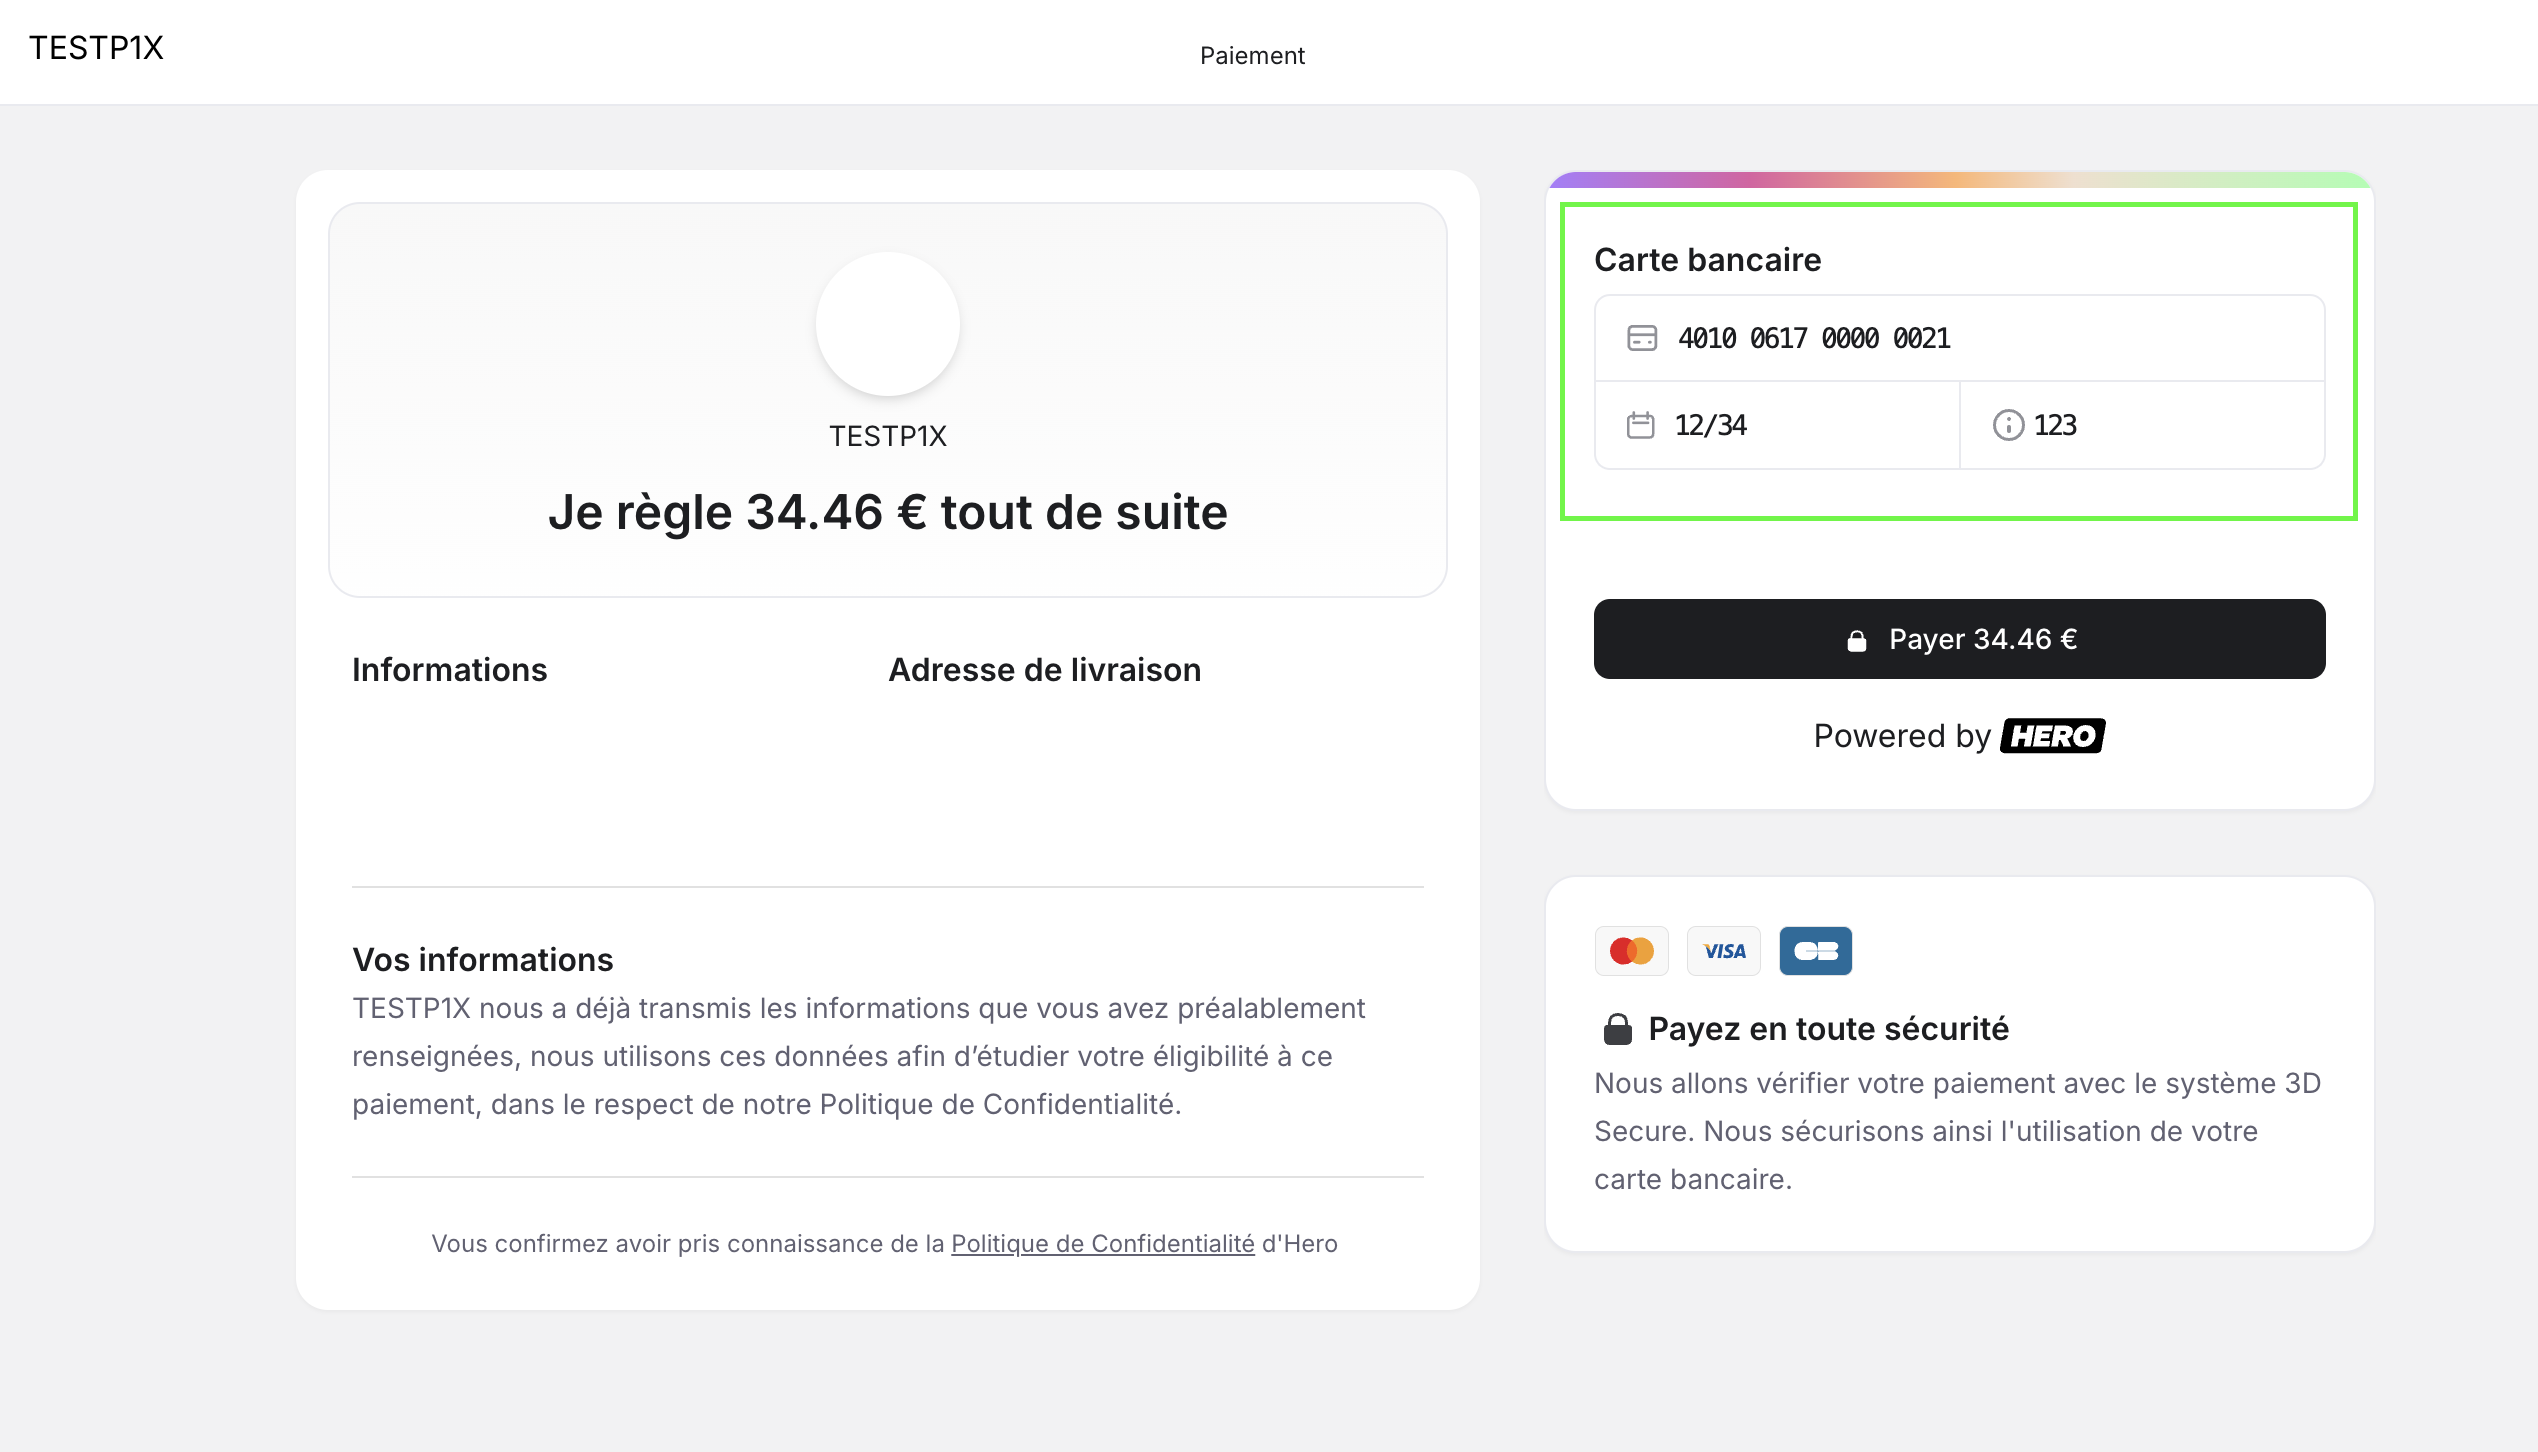Select the Paiement header label
The height and width of the screenshot is (1452, 2538).
[1251, 55]
